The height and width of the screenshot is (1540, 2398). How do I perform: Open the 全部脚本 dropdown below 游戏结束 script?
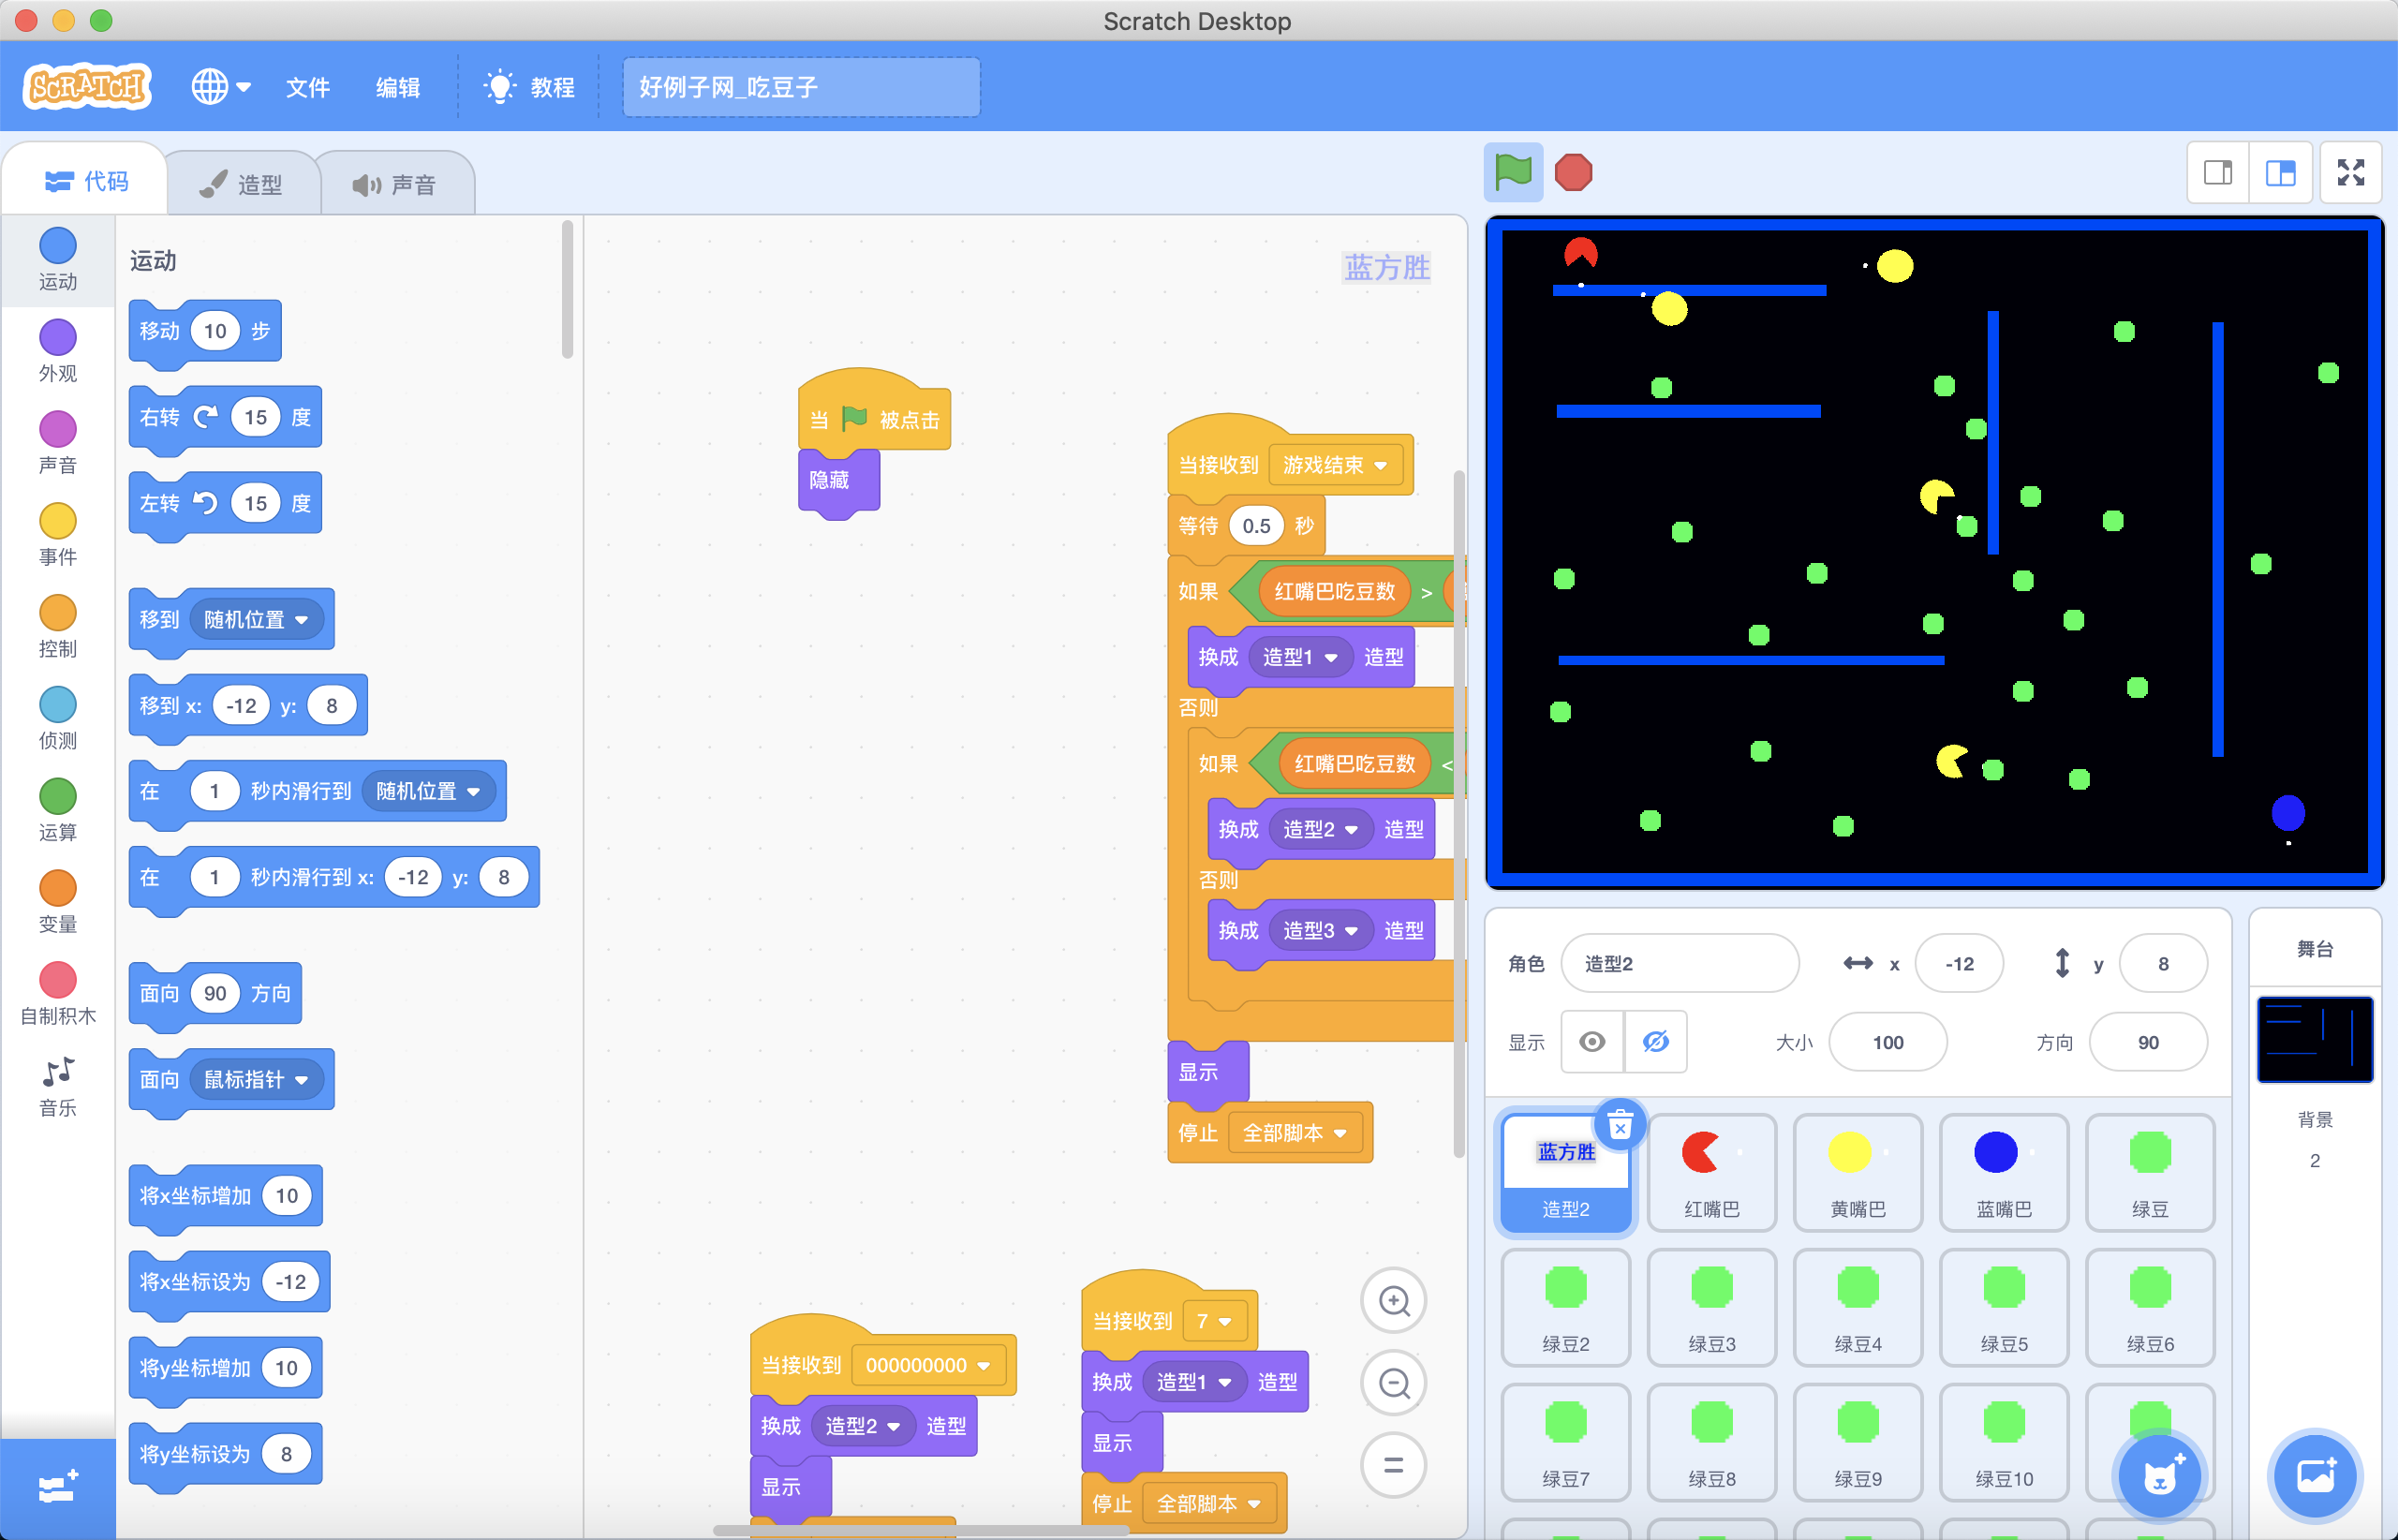1295,1133
